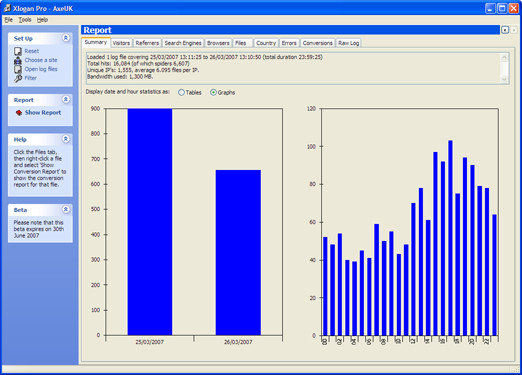Select the Graphs radio button
The width and height of the screenshot is (522, 375).
[213, 92]
